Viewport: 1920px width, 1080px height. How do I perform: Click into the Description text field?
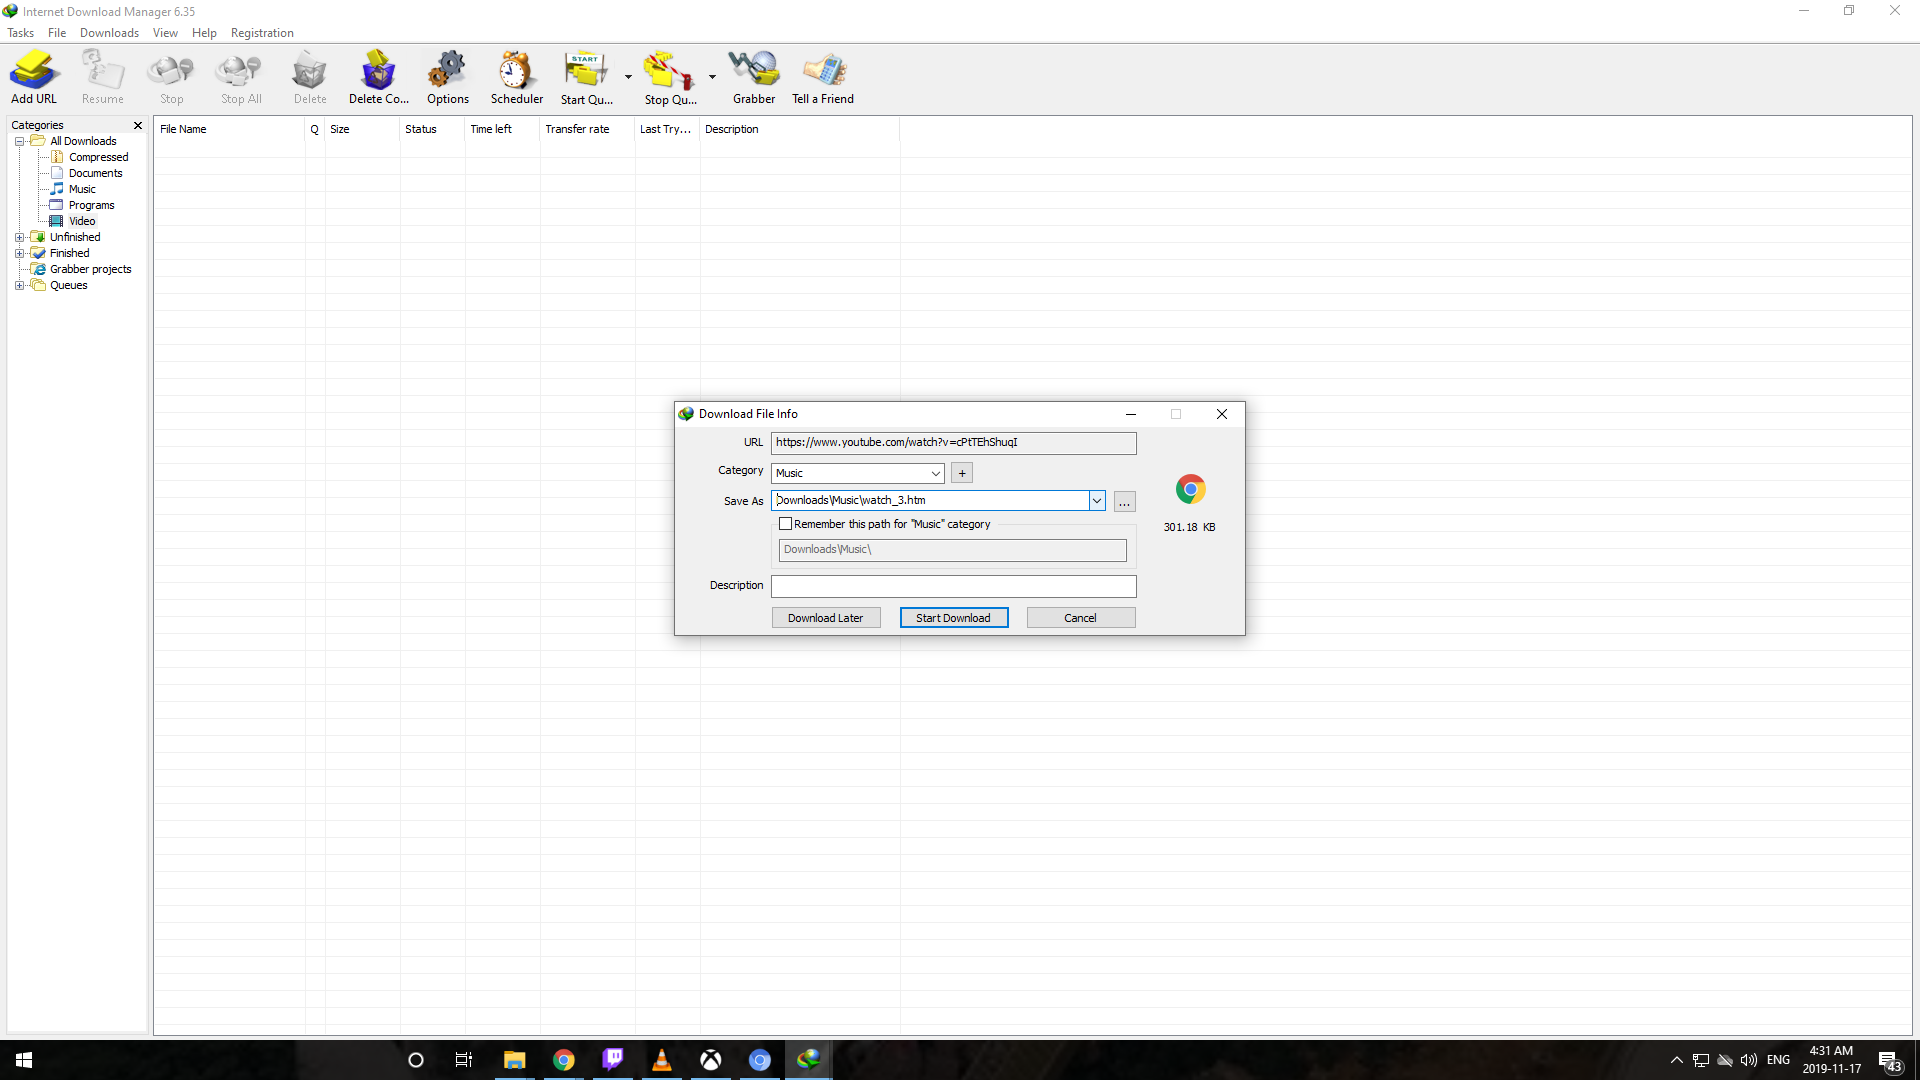(x=953, y=586)
